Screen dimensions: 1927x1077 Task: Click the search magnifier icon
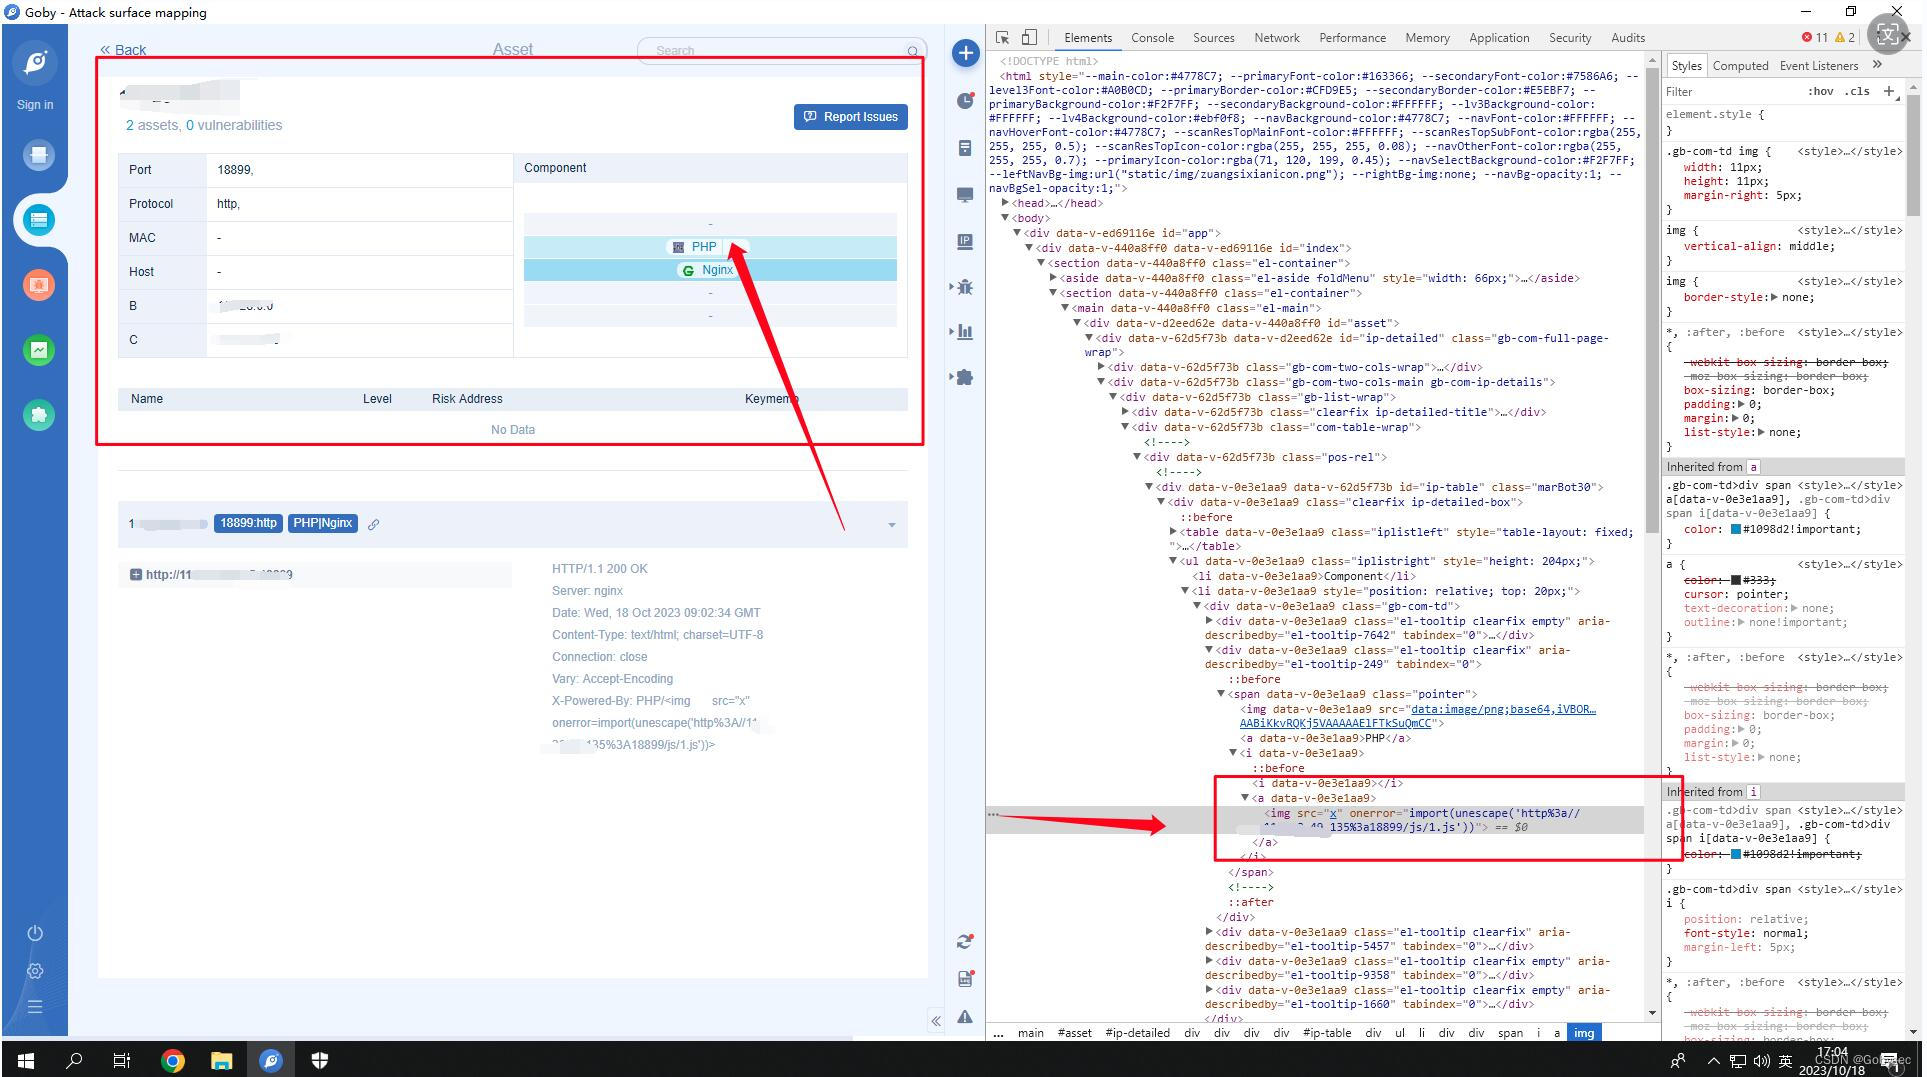click(x=913, y=51)
